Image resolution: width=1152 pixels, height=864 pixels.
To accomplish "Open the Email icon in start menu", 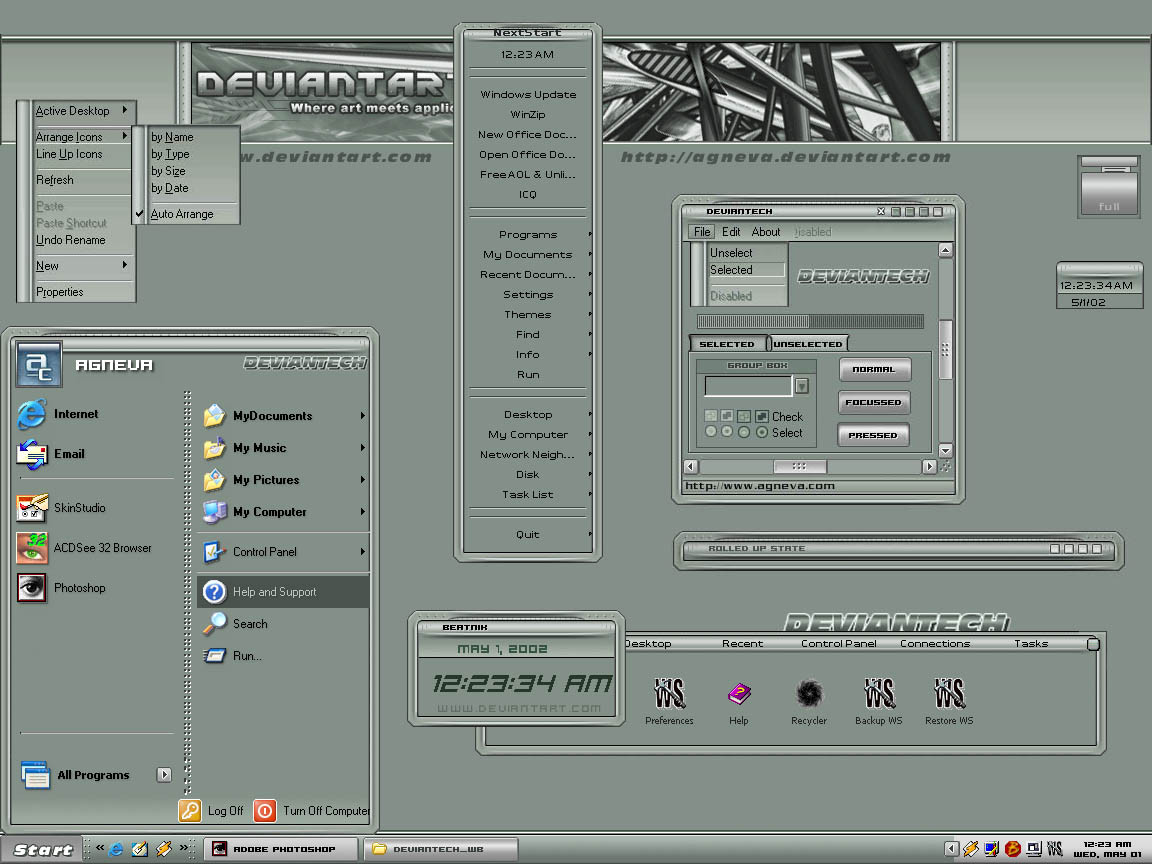I will click(x=32, y=454).
